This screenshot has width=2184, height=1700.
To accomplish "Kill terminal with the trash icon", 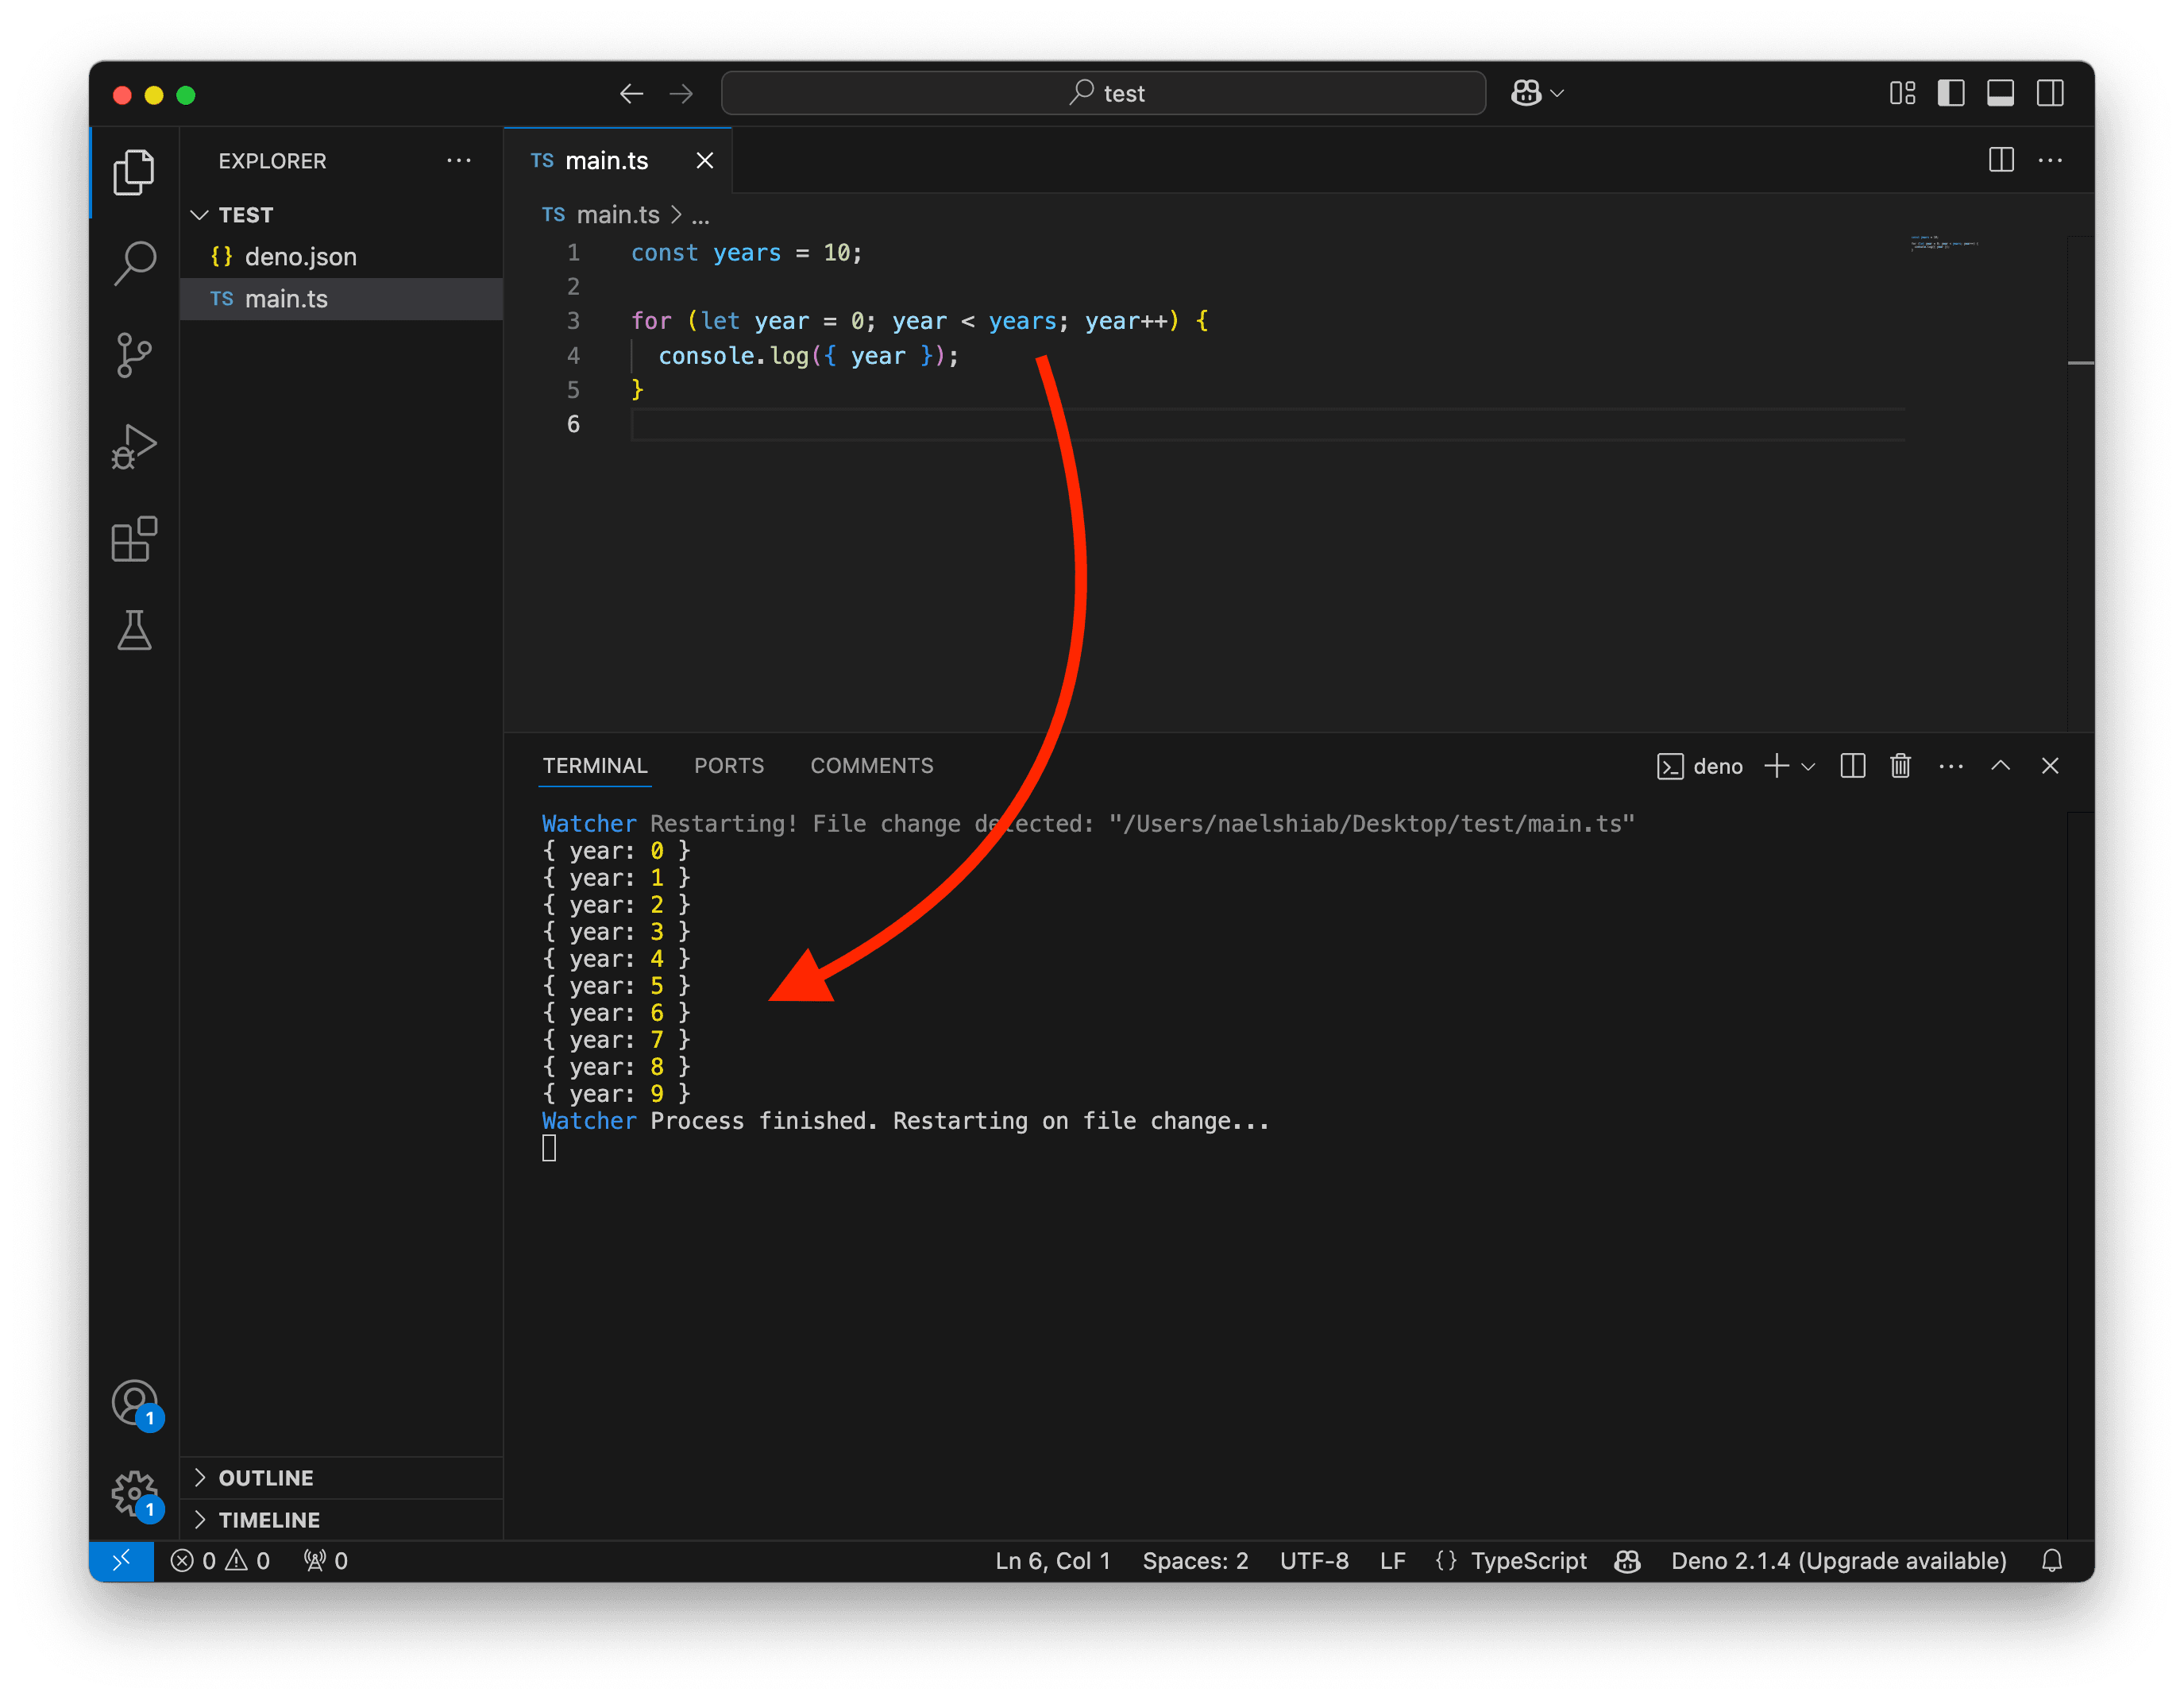I will coord(1900,766).
